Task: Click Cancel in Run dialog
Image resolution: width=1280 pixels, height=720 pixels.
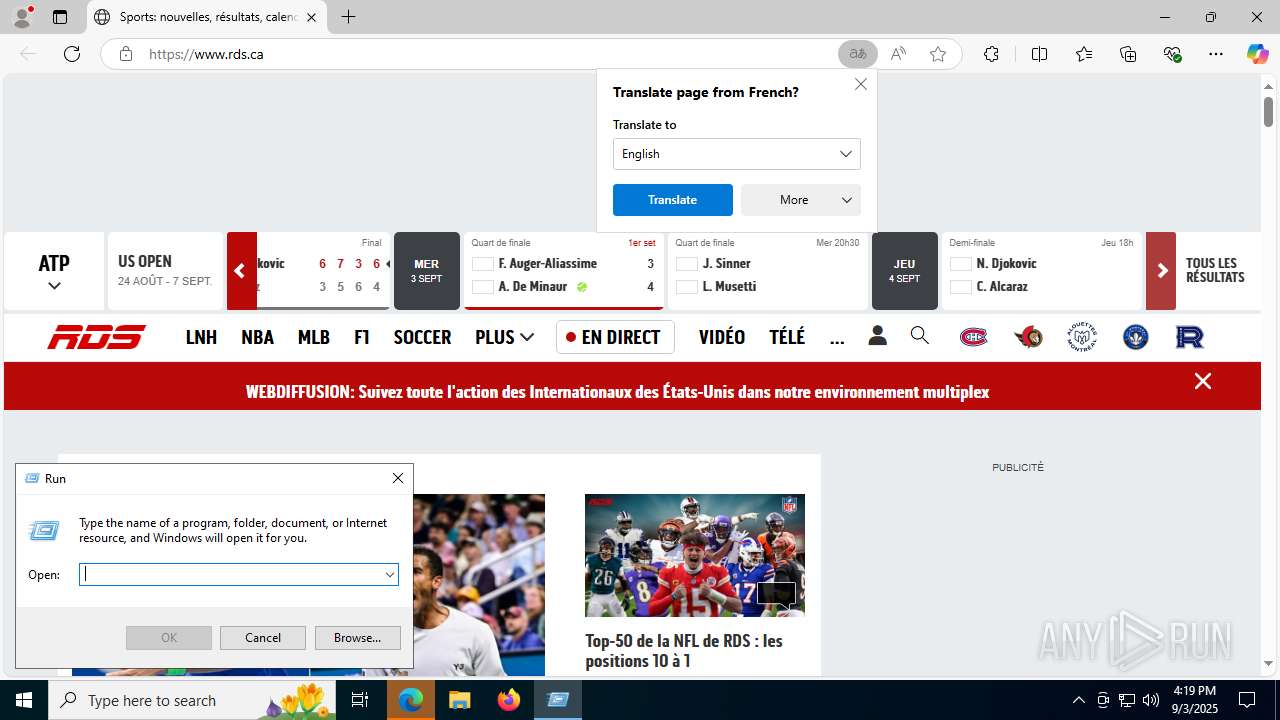Action: [x=263, y=638]
